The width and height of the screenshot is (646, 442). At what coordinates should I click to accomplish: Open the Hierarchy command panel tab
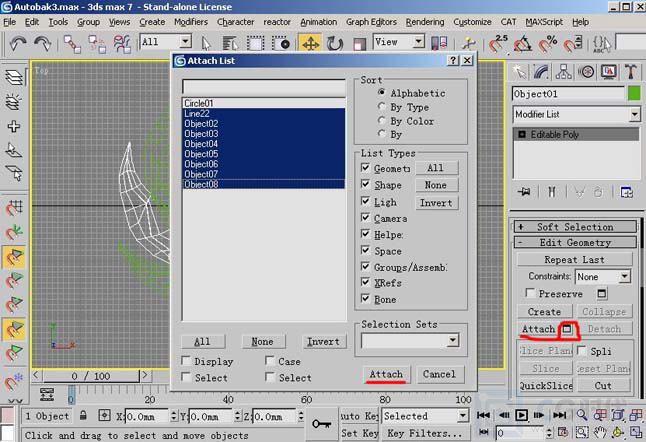564,72
